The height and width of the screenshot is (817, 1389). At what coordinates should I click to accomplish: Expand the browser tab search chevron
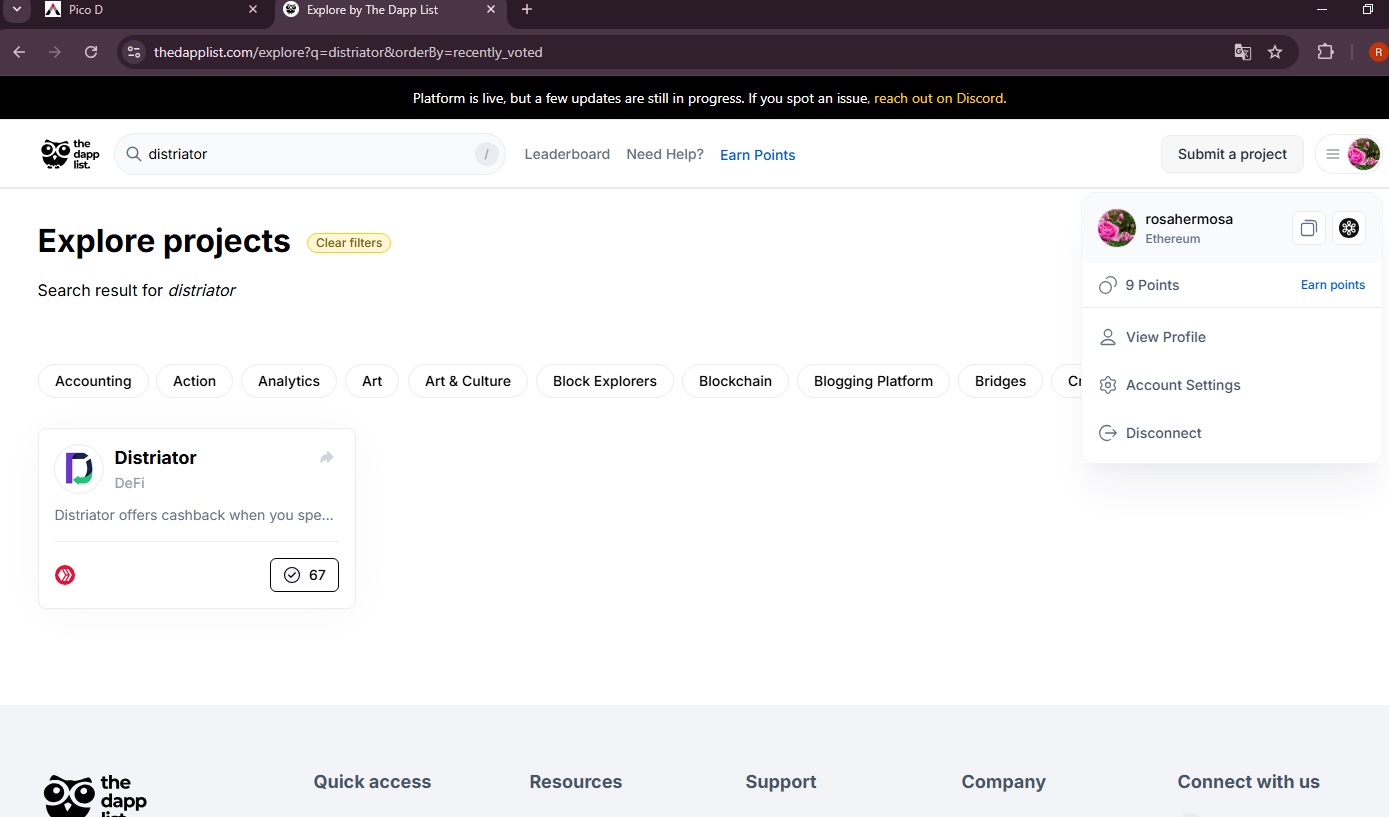16,10
